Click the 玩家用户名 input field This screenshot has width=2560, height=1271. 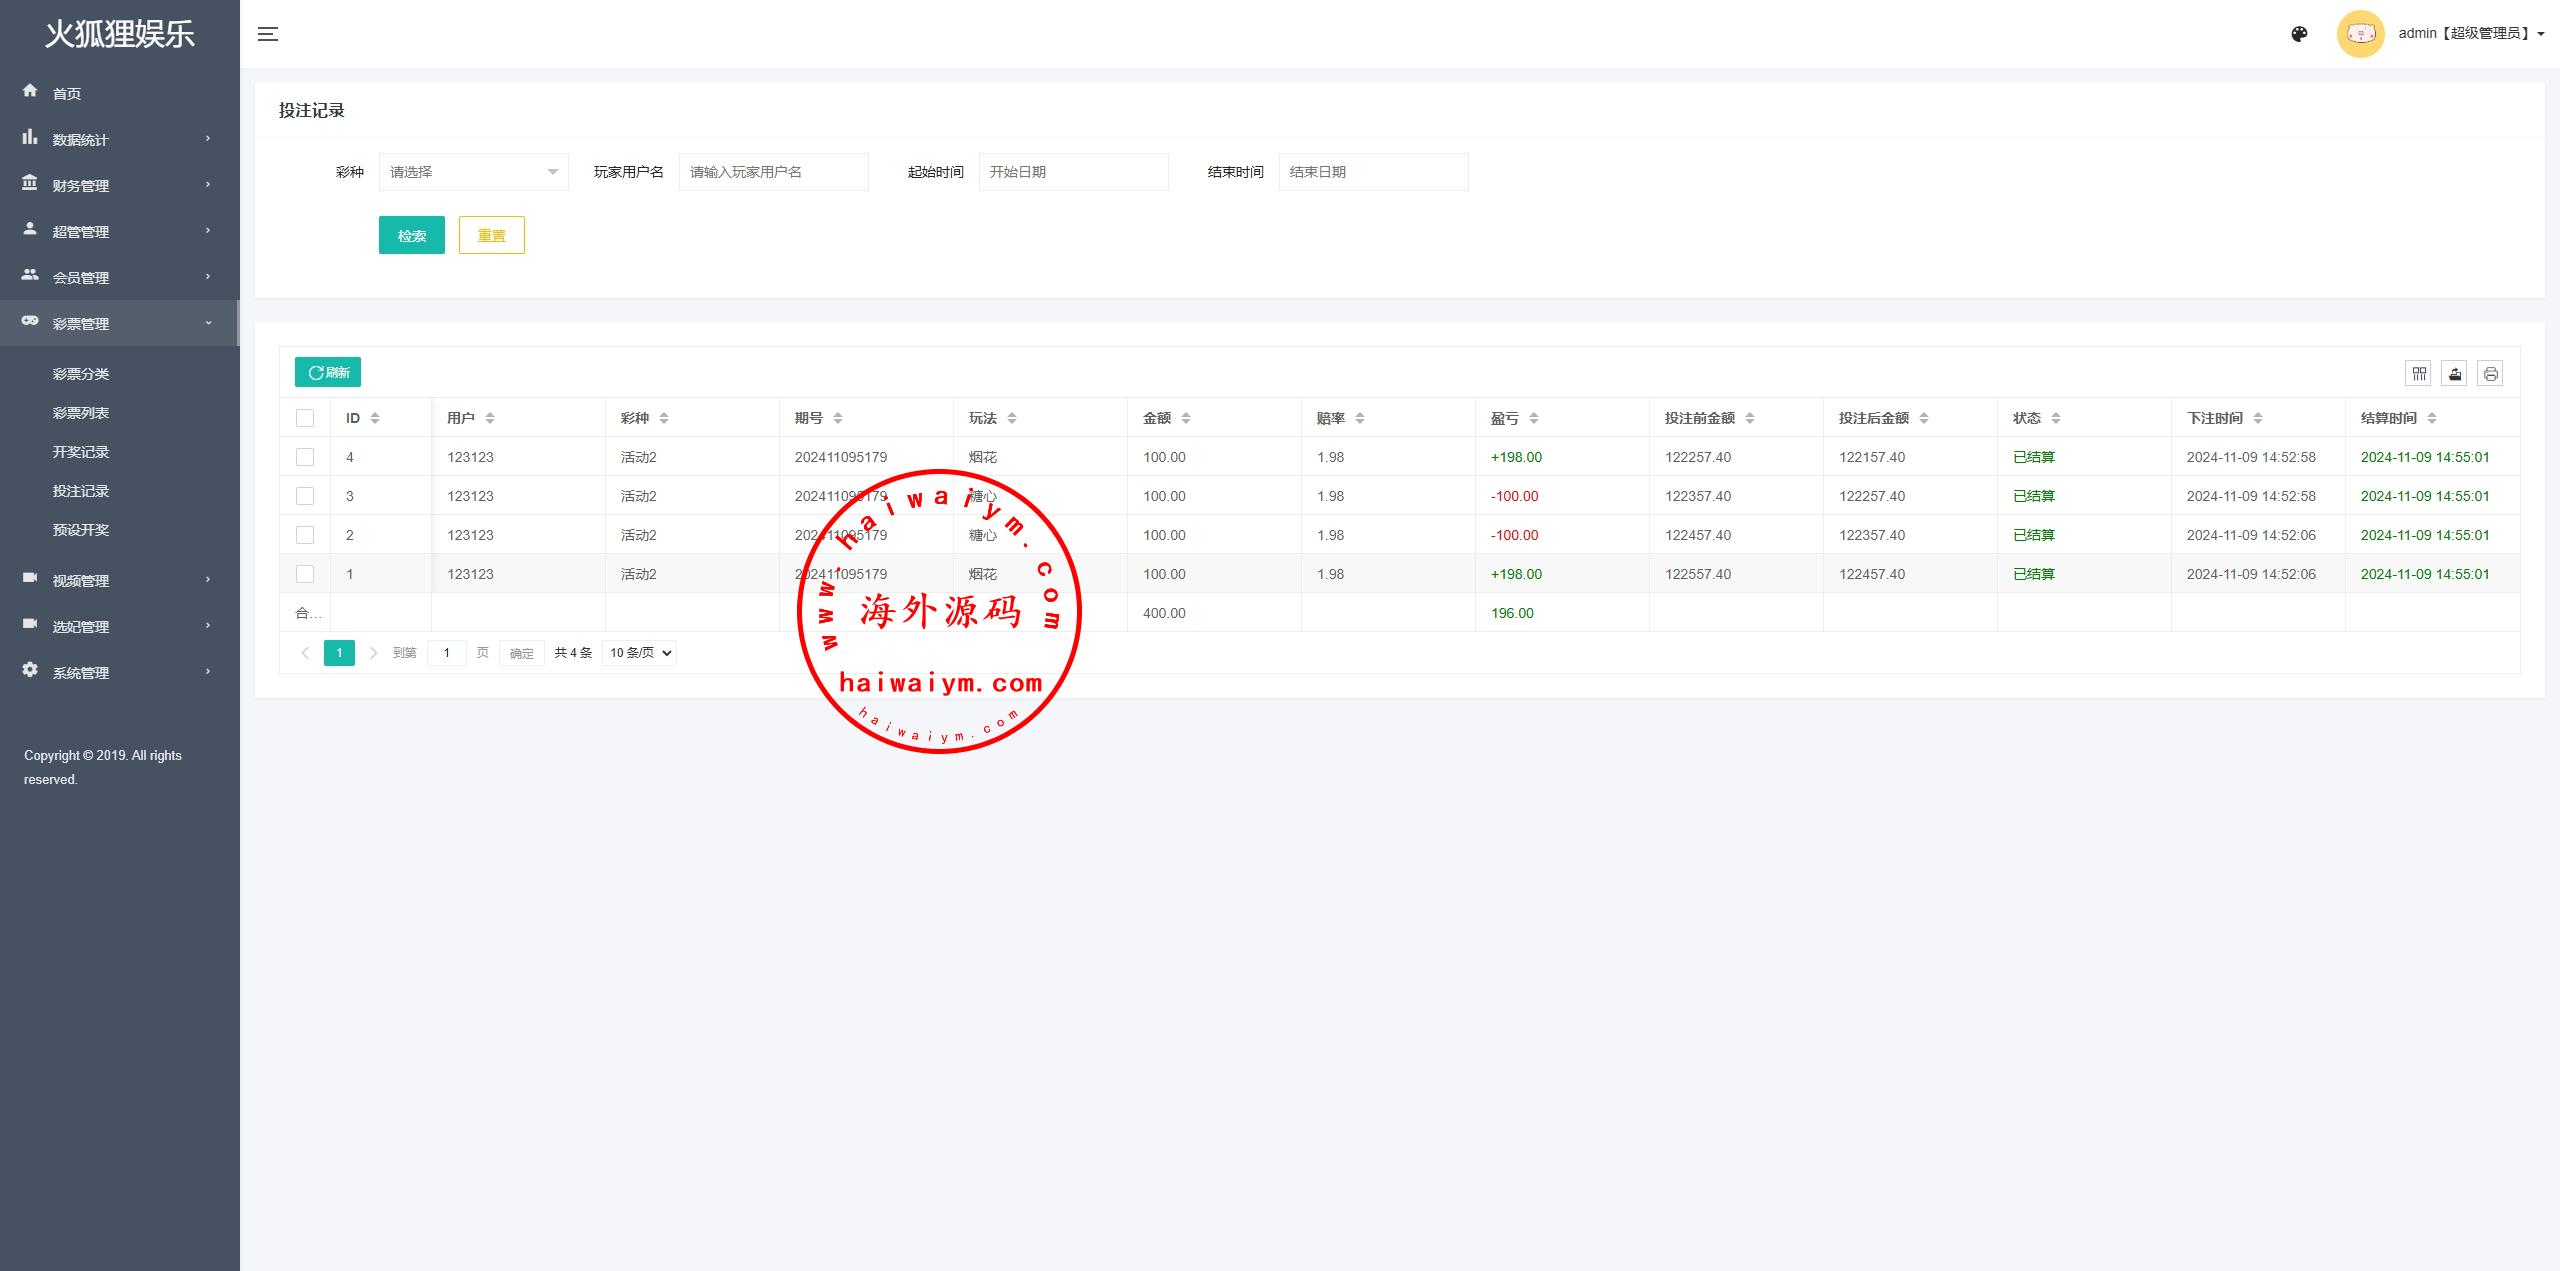(773, 172)
